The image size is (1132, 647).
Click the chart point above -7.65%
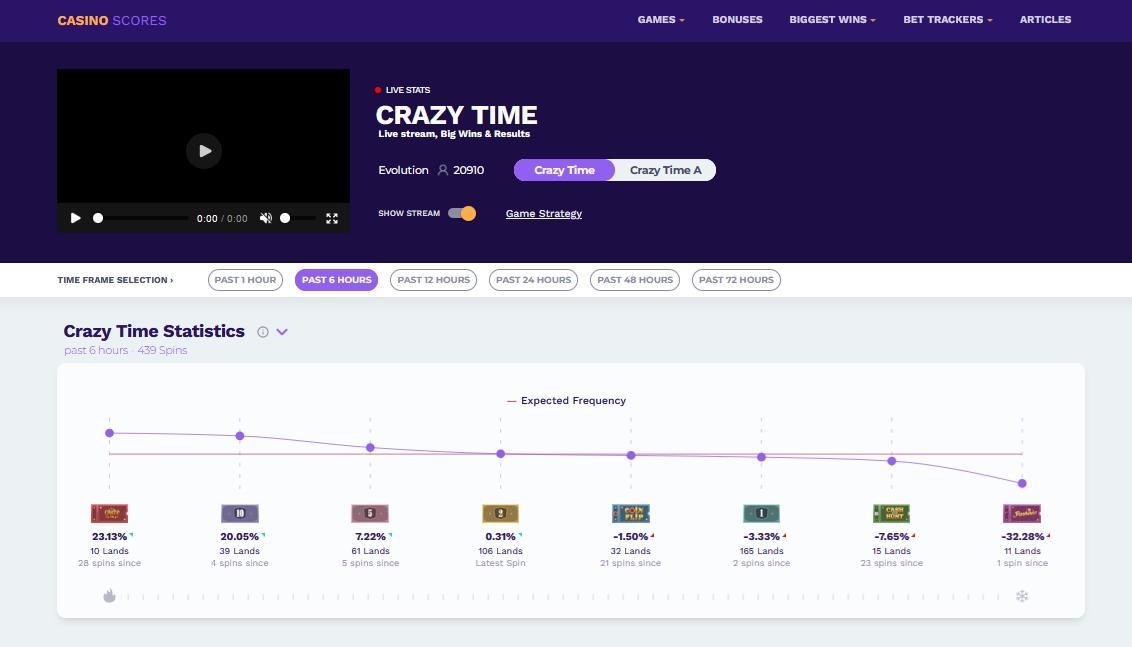[x=892, y=461]
